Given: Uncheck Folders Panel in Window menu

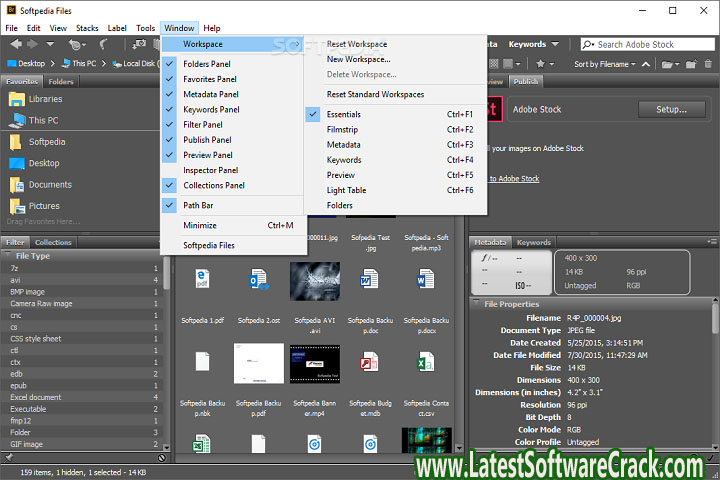Looking at the screenshot, I should tap(210, 64).
